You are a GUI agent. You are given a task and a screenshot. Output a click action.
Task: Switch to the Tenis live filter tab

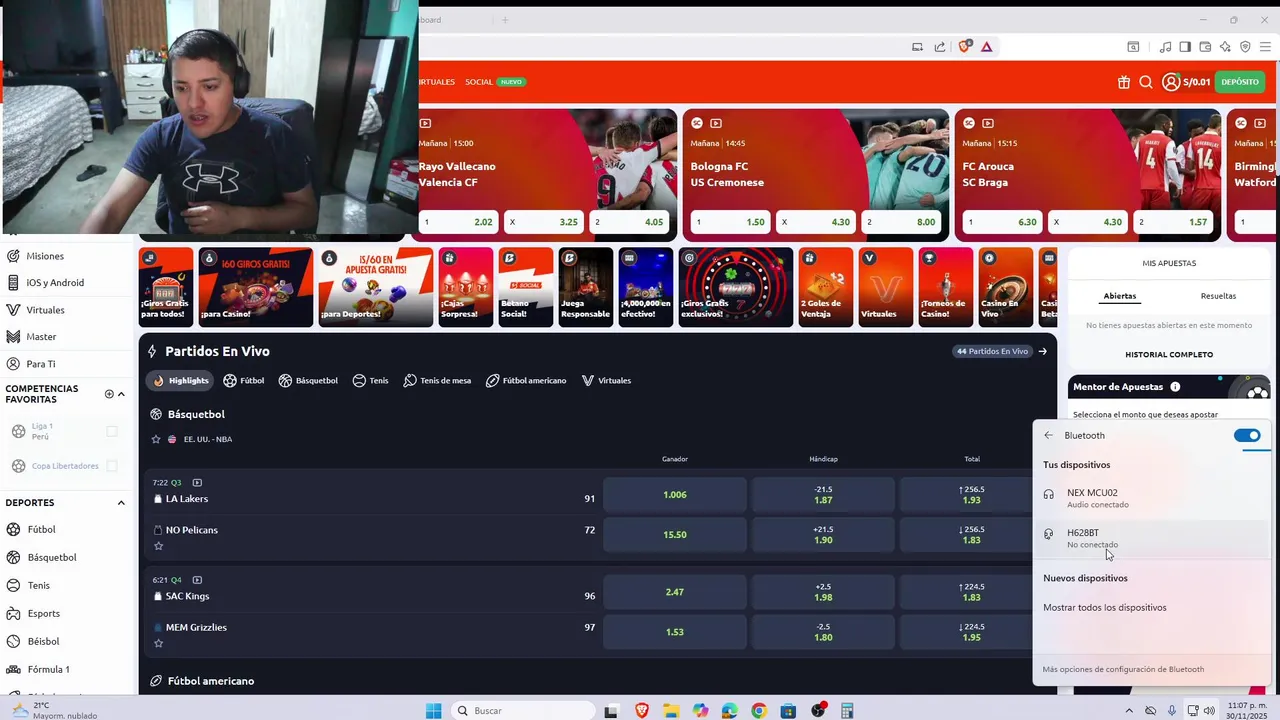[370, 380]
